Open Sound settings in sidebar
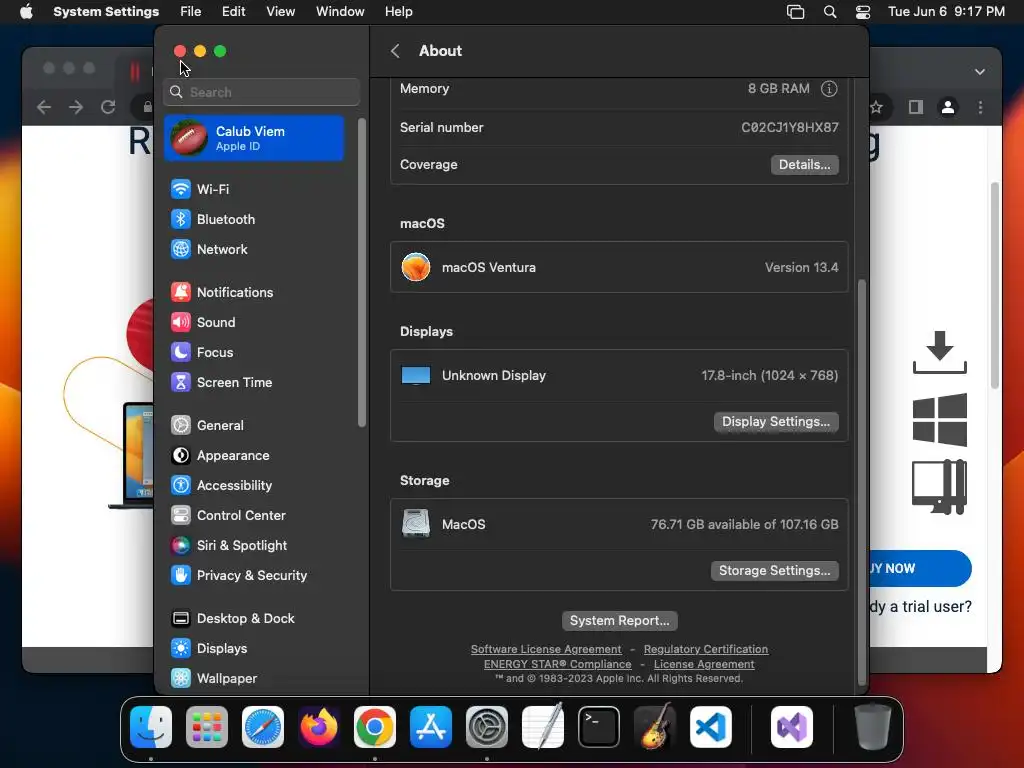 (x=204, y=323)
